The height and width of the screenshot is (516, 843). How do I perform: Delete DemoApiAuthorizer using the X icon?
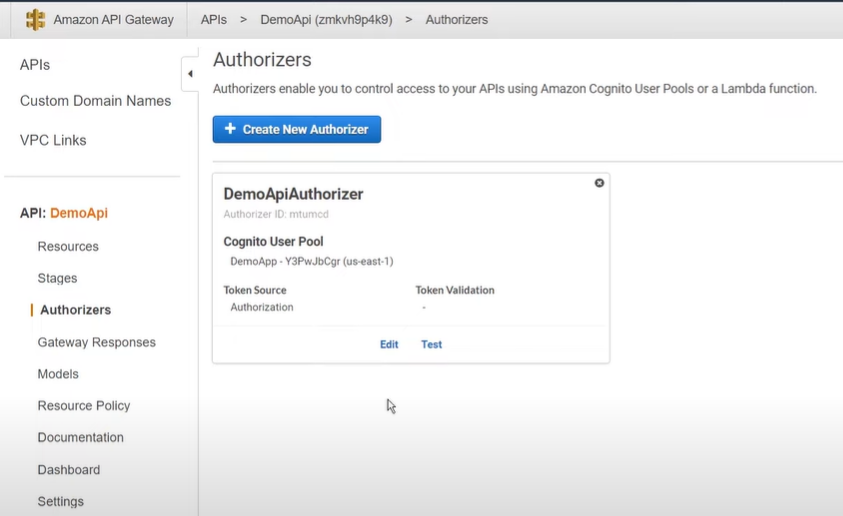599,183
